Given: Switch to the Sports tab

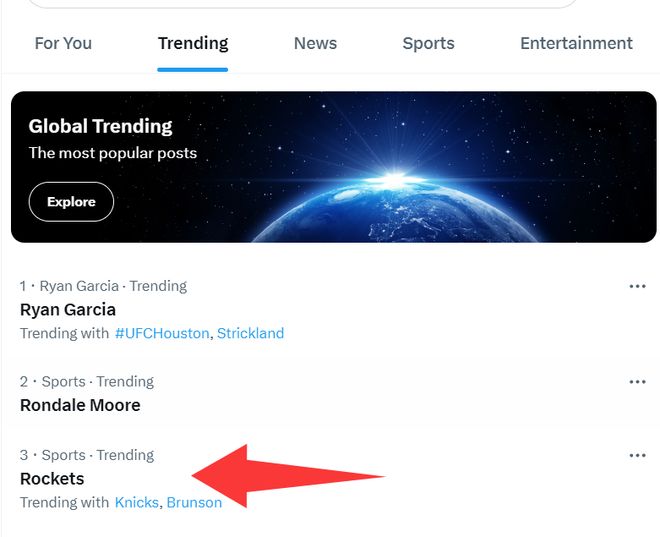Looking at the screenshot, I should 428,44.
